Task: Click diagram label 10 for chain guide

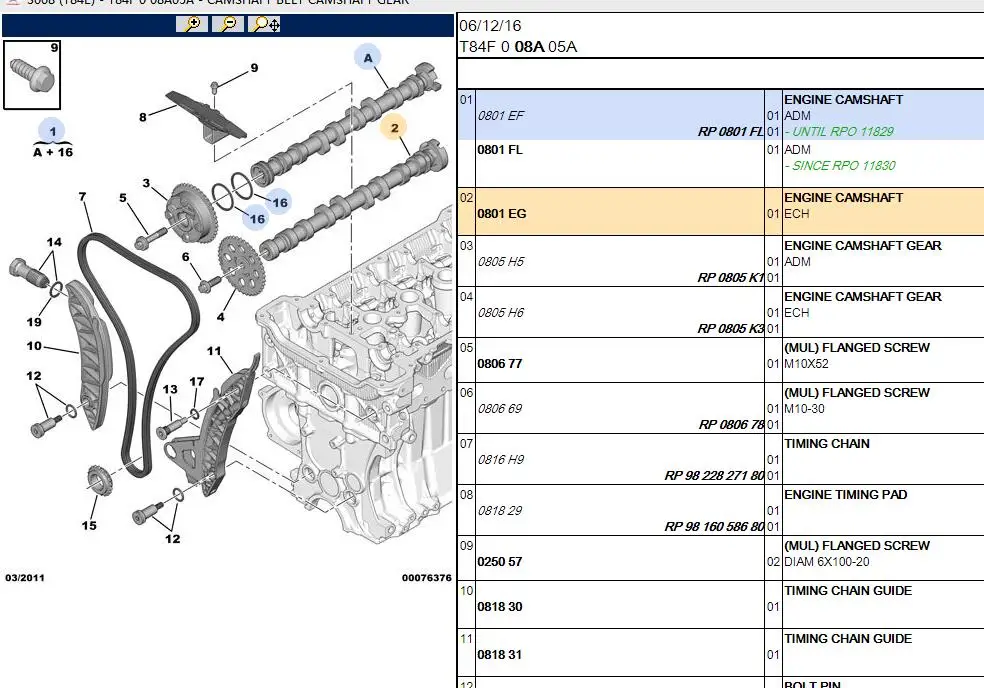Action: pyautogui.click(x=35, y=346)
